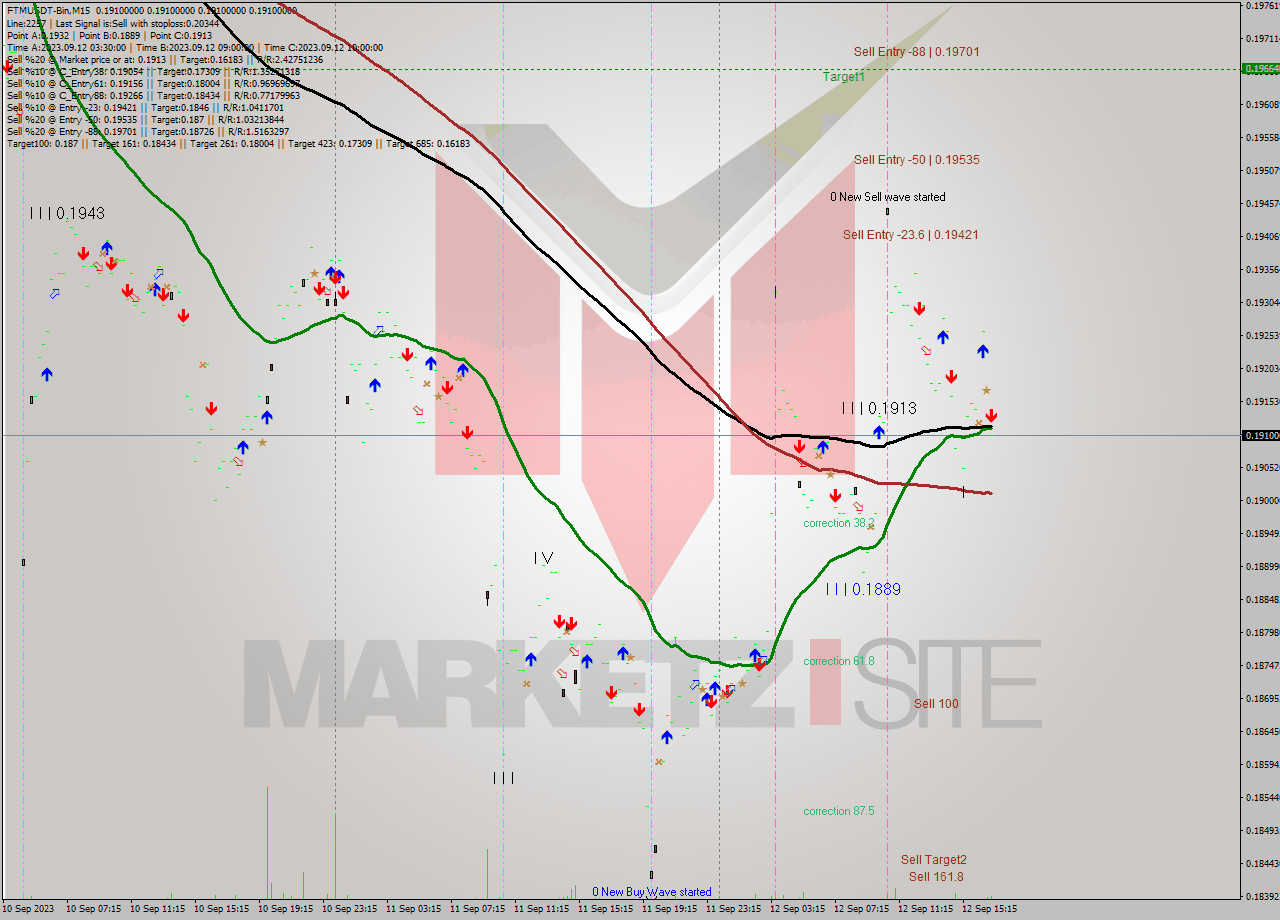Image resolution: width=1280 pixels, height=920 pixels.
Task: Select the 'Sell Entry -88 | 0.19701' label
Action: (x=916, y=51)
